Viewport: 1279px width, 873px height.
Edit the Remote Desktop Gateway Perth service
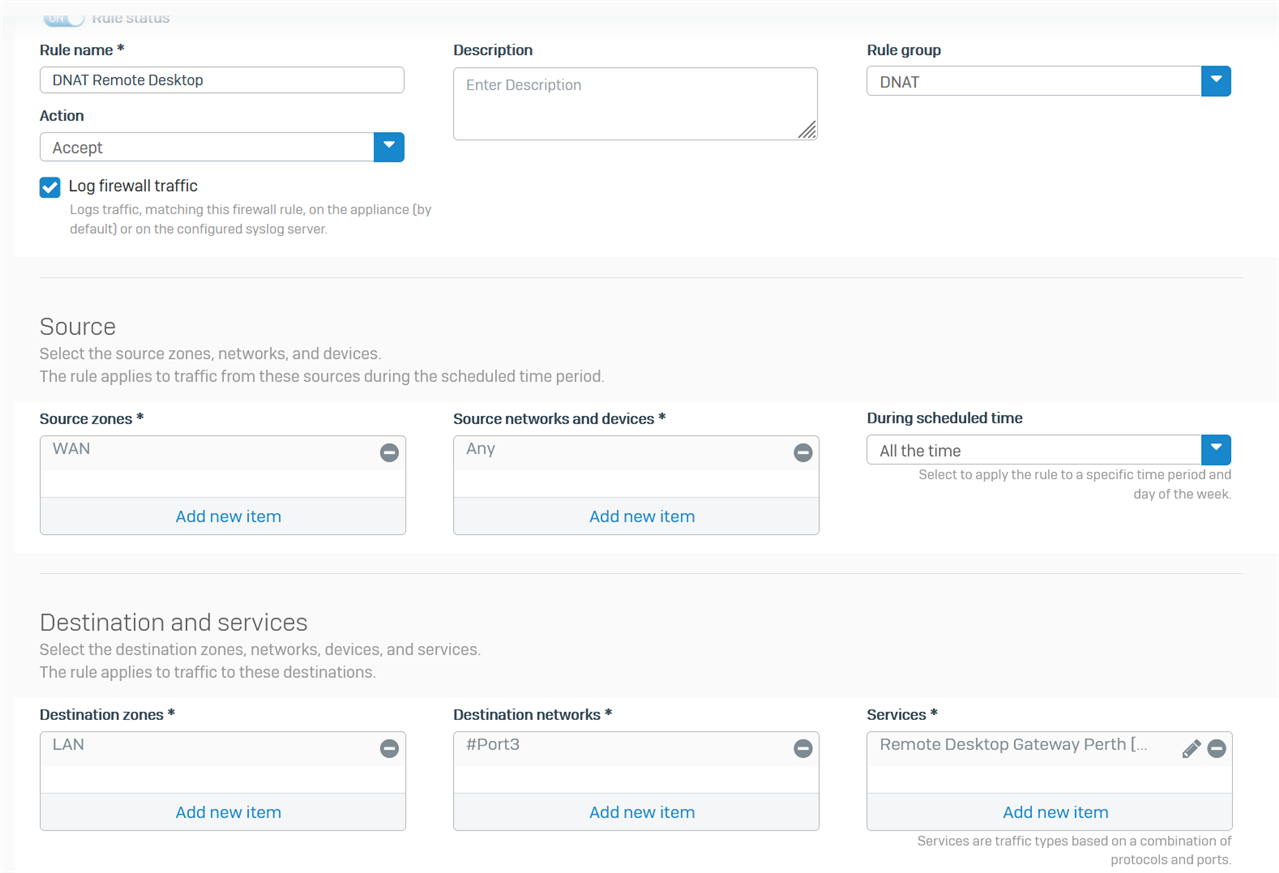pos(1191,748)
